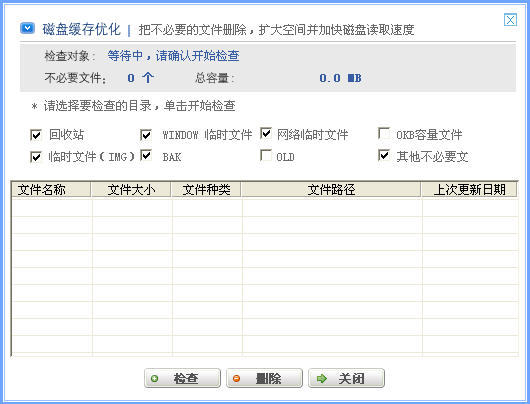This screenshot has width=530, height=404.
Task: Sort by the 文件名称 column header
Action: (x=51, y=189)
